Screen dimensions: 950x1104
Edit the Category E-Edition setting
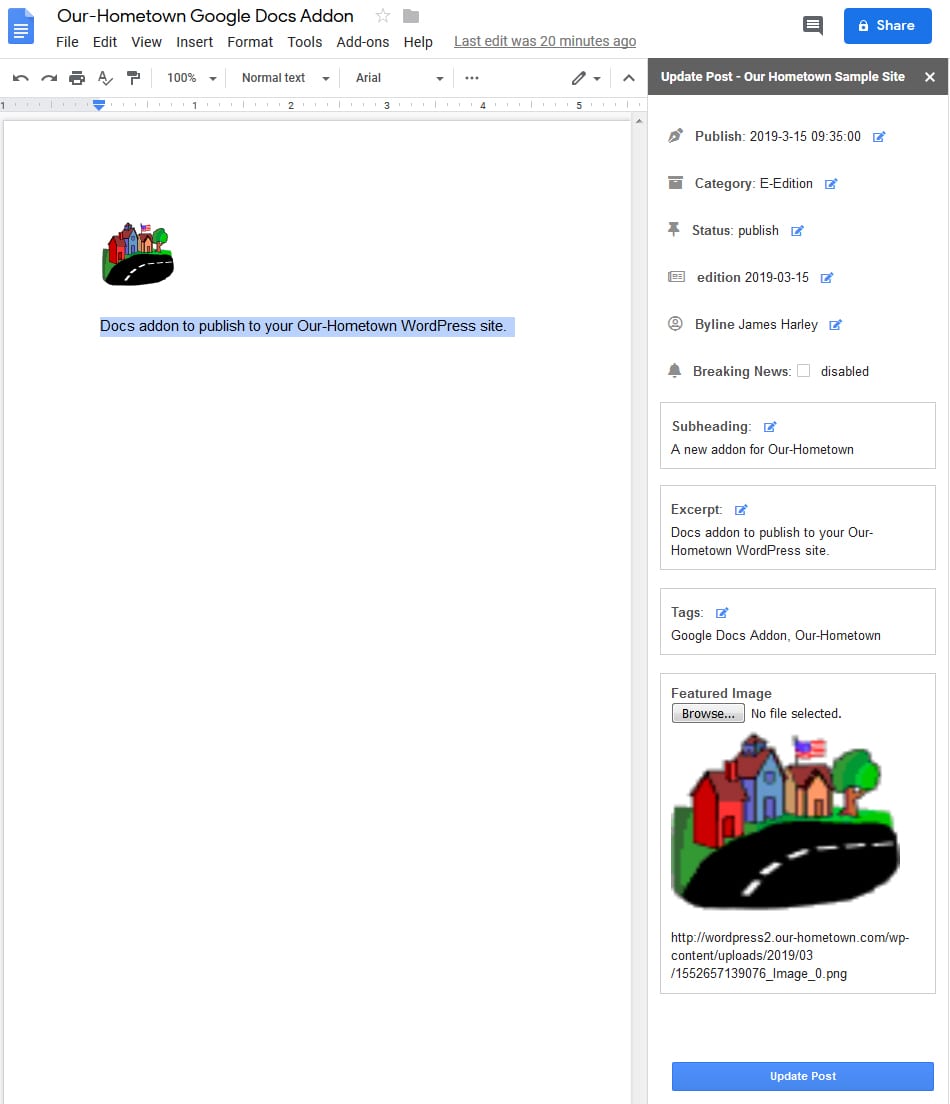(831, 184)
